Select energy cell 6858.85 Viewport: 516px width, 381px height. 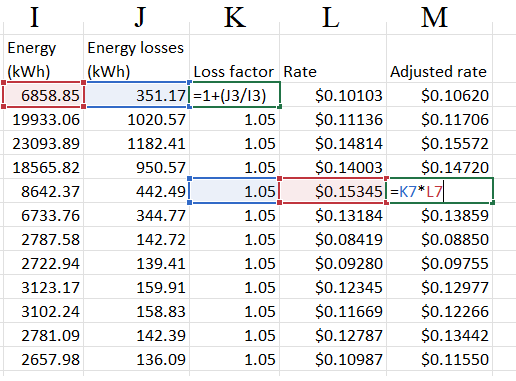[43, 95]
